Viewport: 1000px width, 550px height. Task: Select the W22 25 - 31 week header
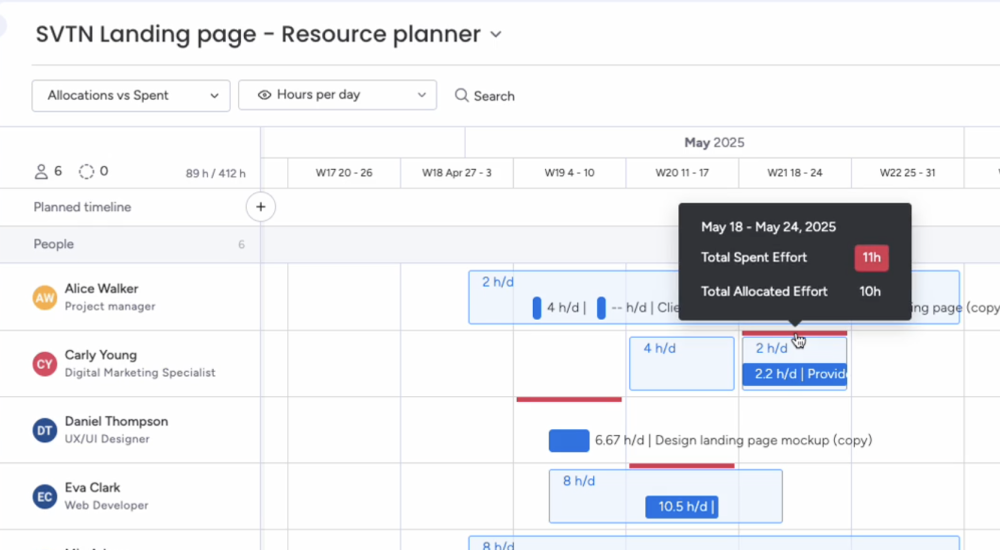907,173
